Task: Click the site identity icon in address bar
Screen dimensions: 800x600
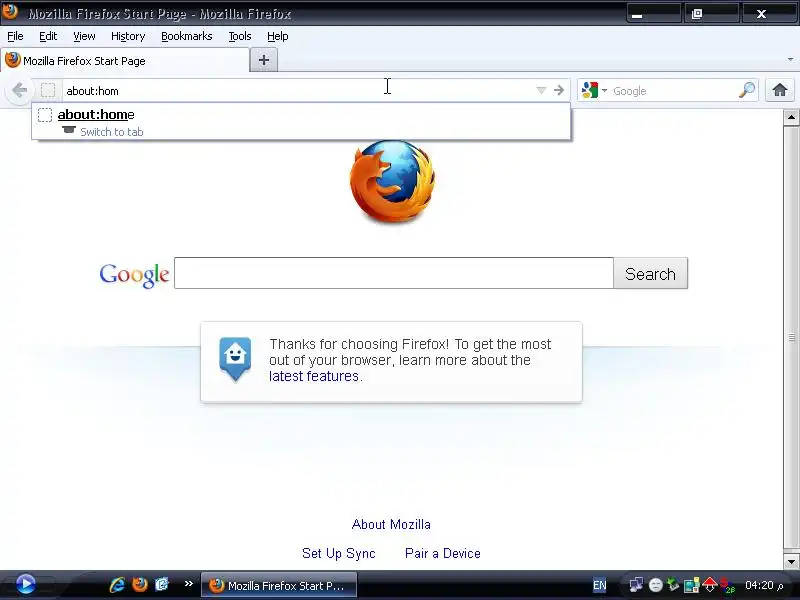Action: click(x=48, y=90)
